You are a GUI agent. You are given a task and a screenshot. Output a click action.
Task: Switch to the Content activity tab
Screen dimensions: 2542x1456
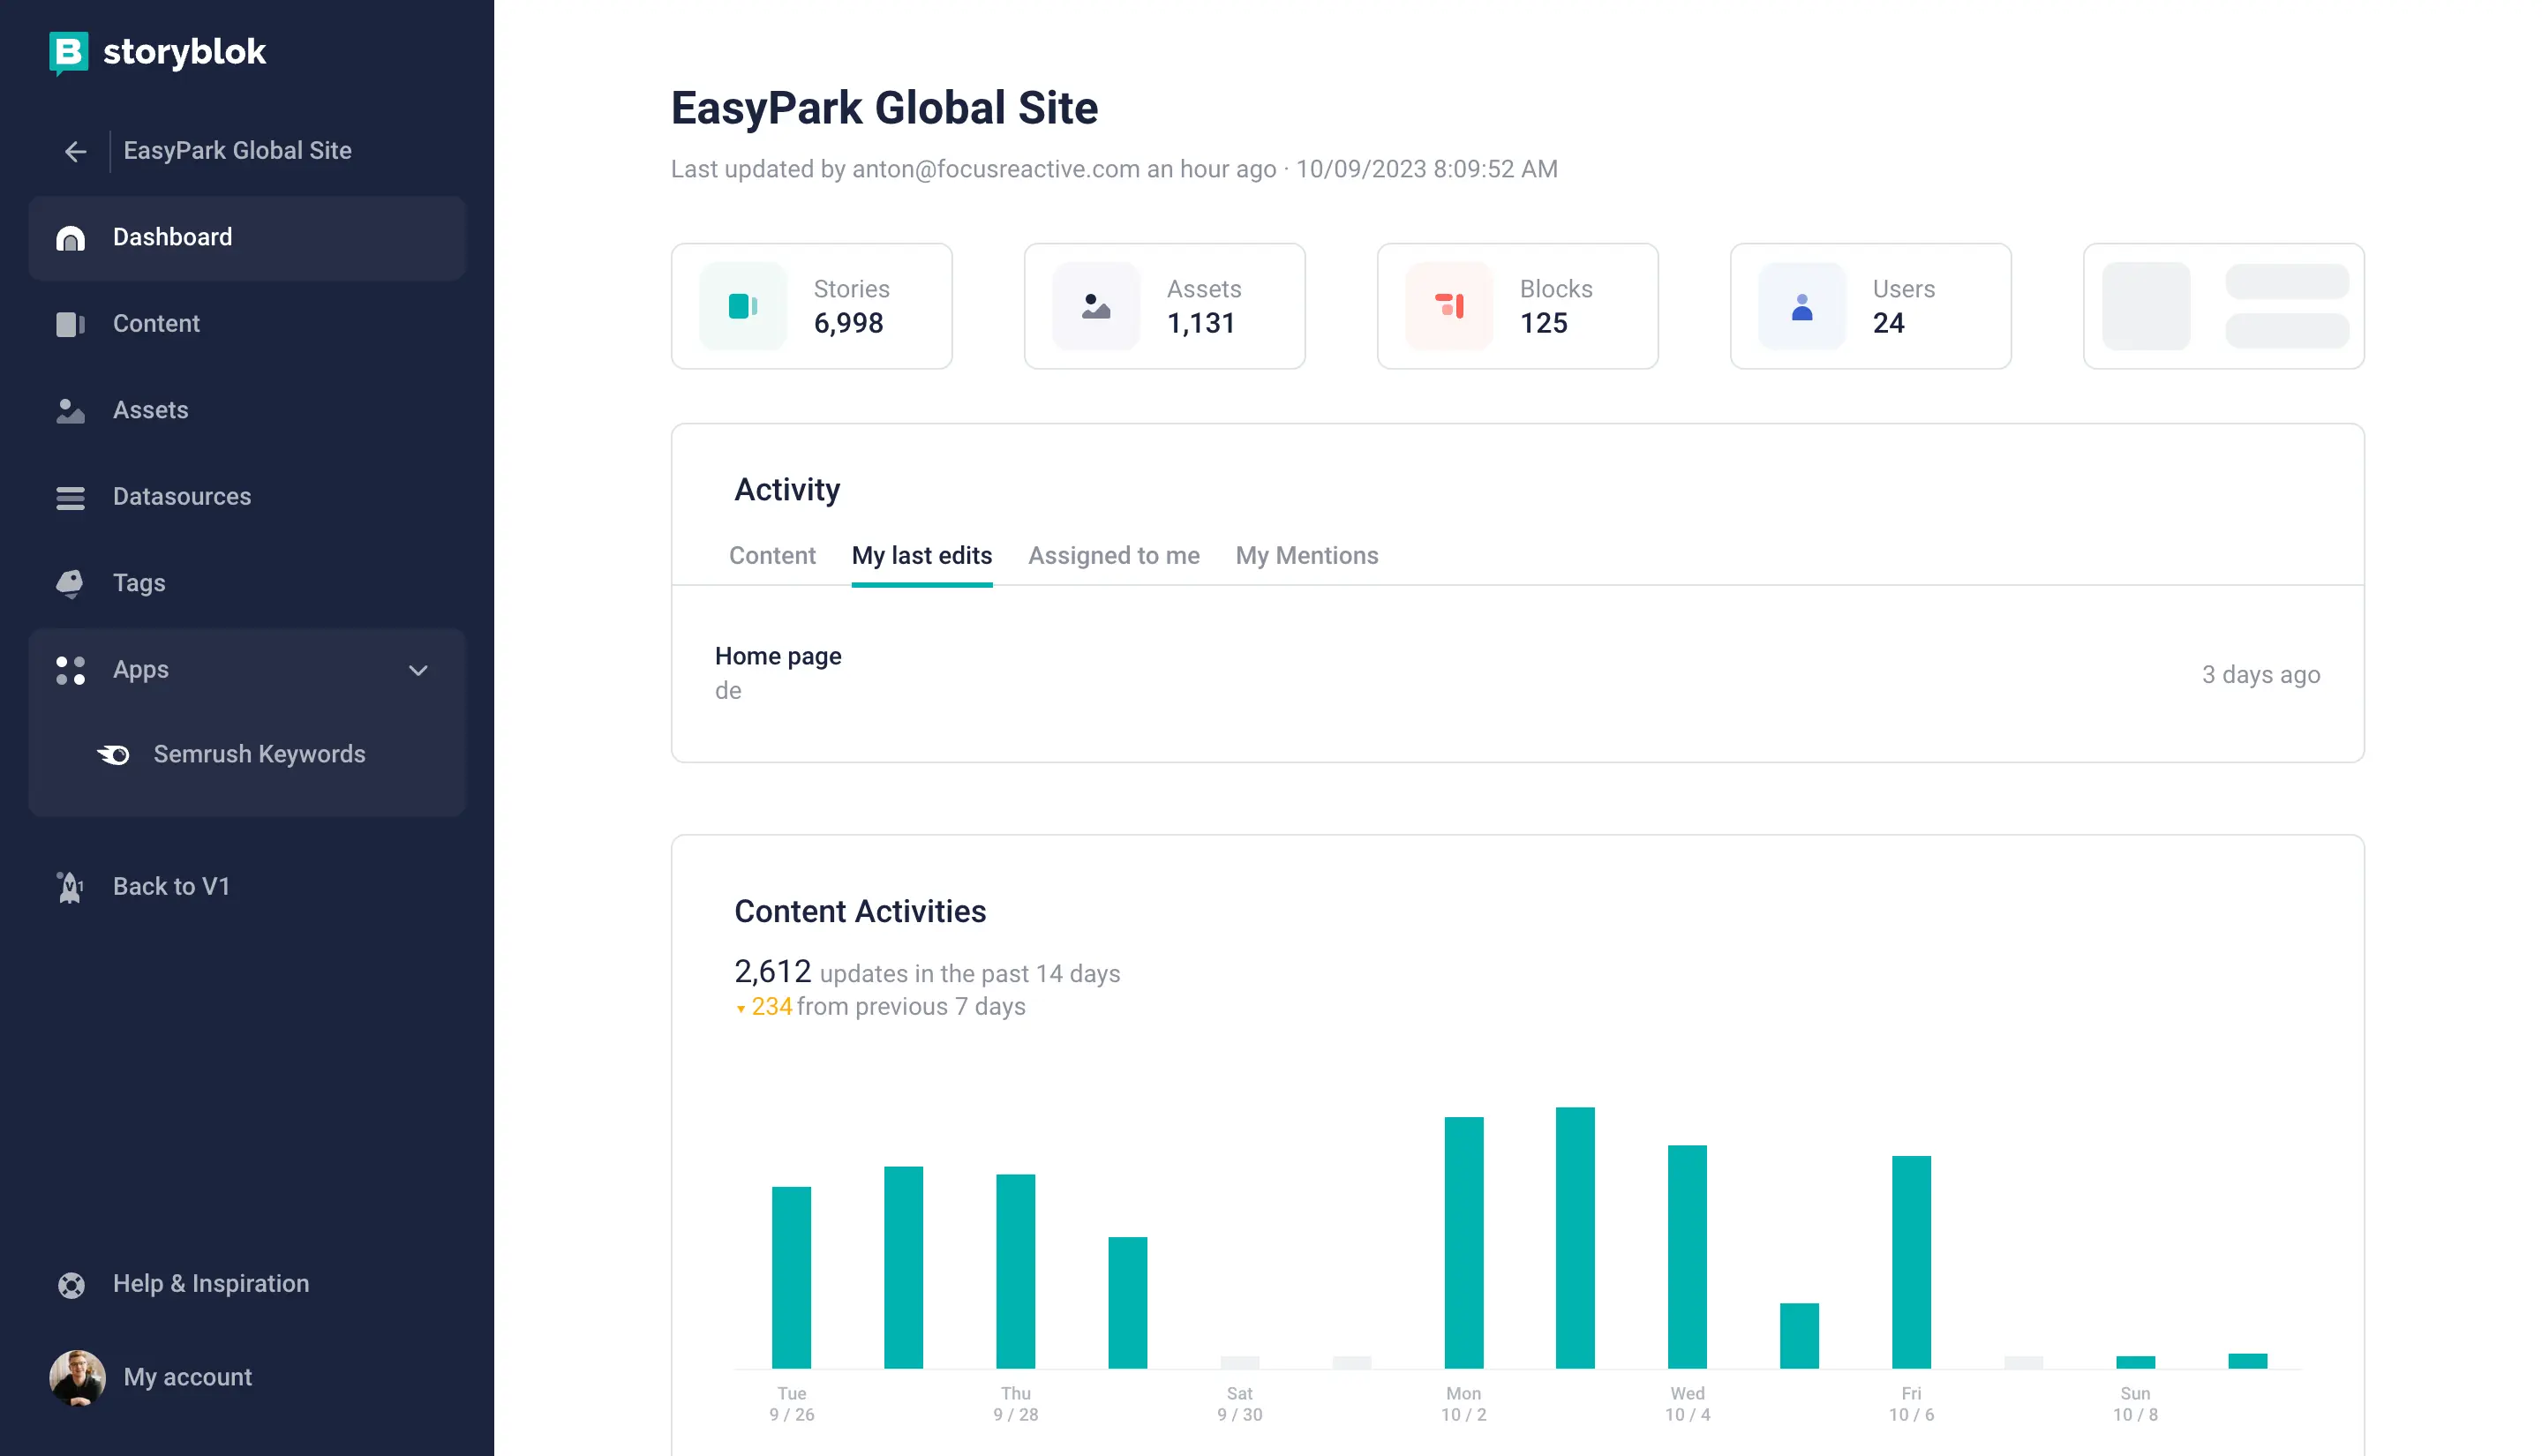[772, 556]
